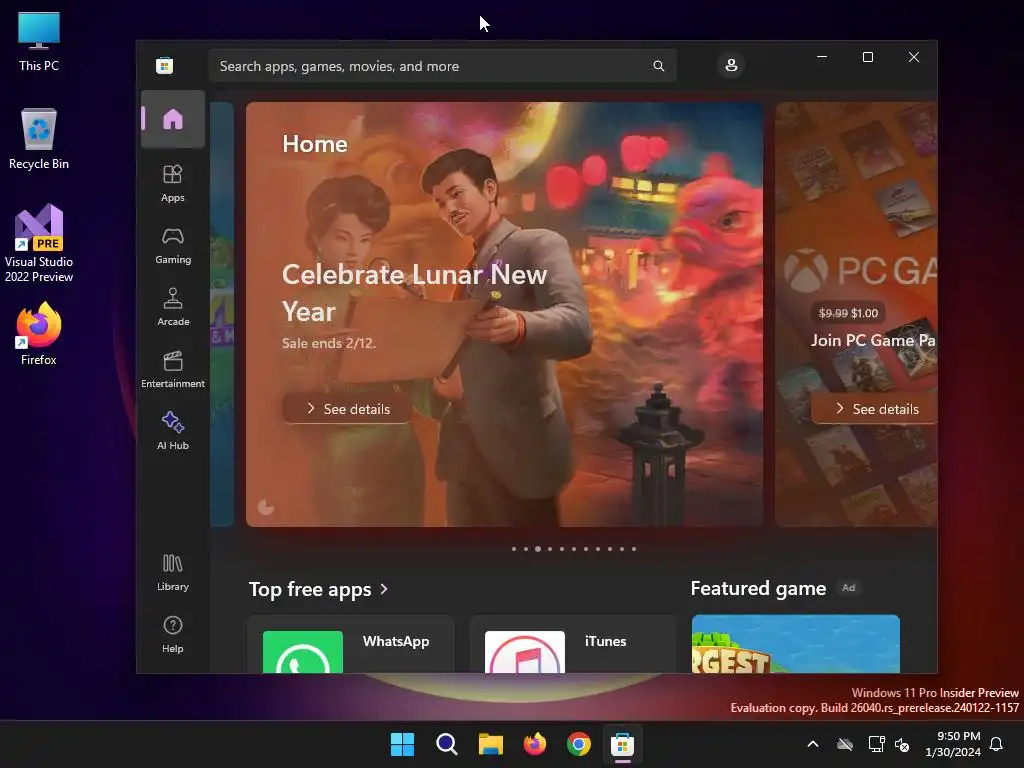Select This PC desktop icon
The width and height of the screenshot is (1024, 768).
(39, 42)
